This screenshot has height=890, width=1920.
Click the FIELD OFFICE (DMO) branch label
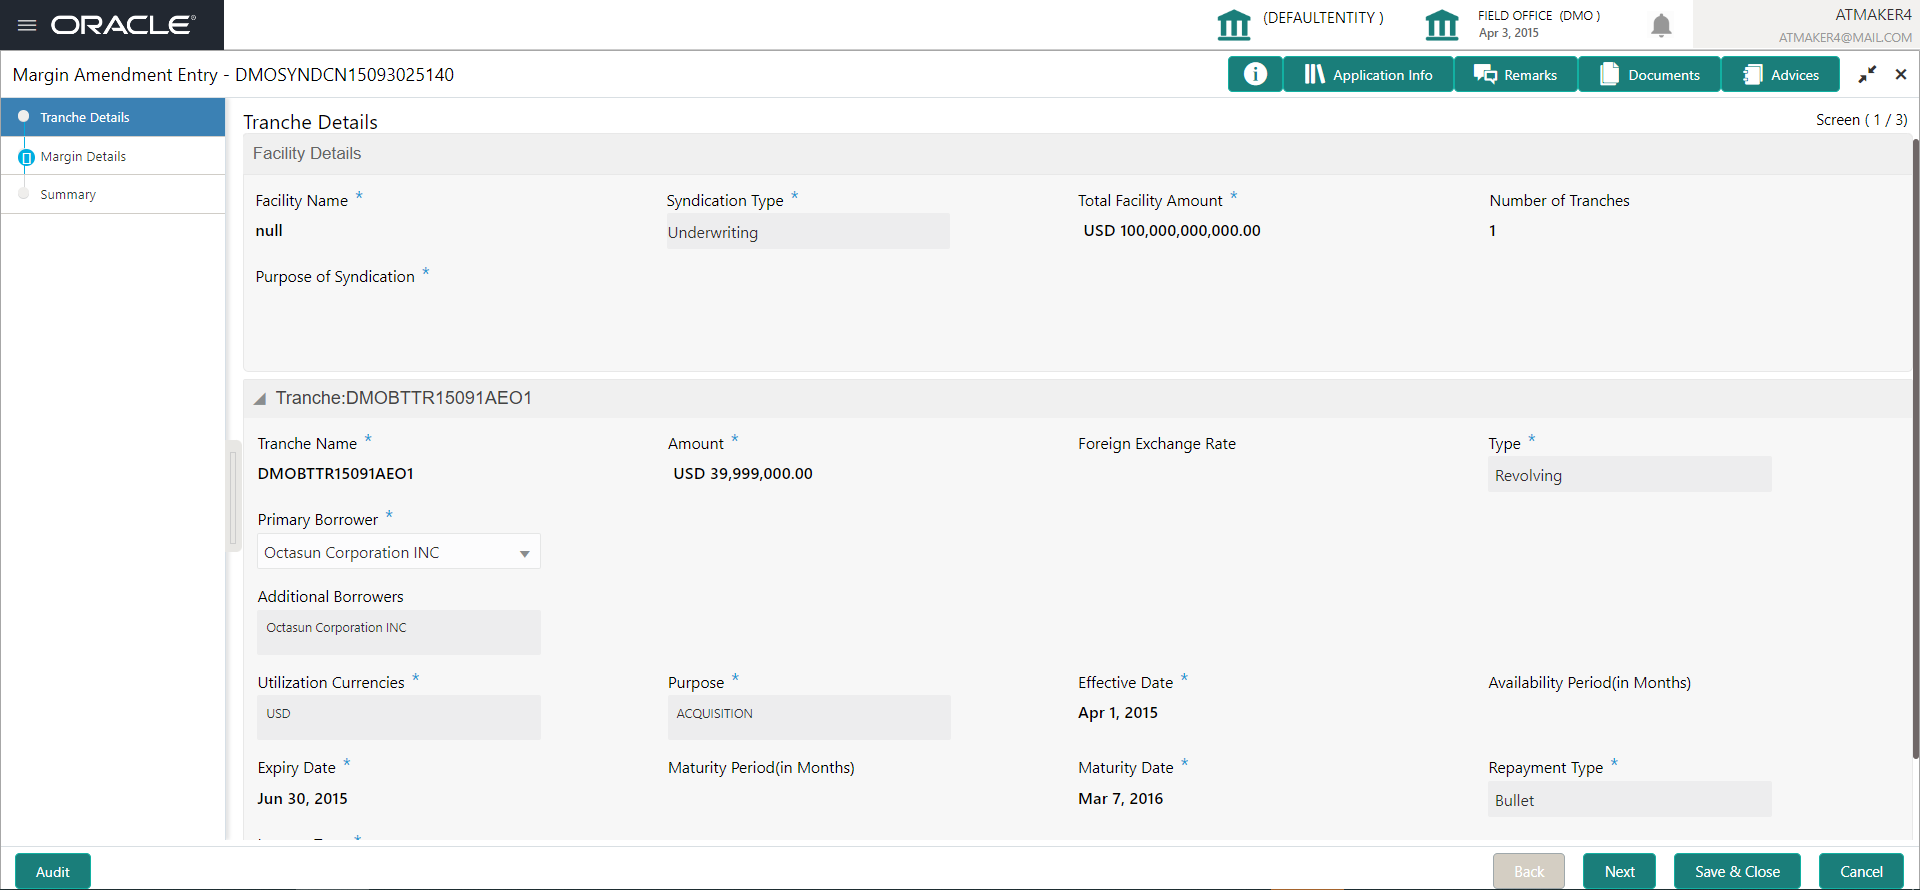[x=1539, y=16]
